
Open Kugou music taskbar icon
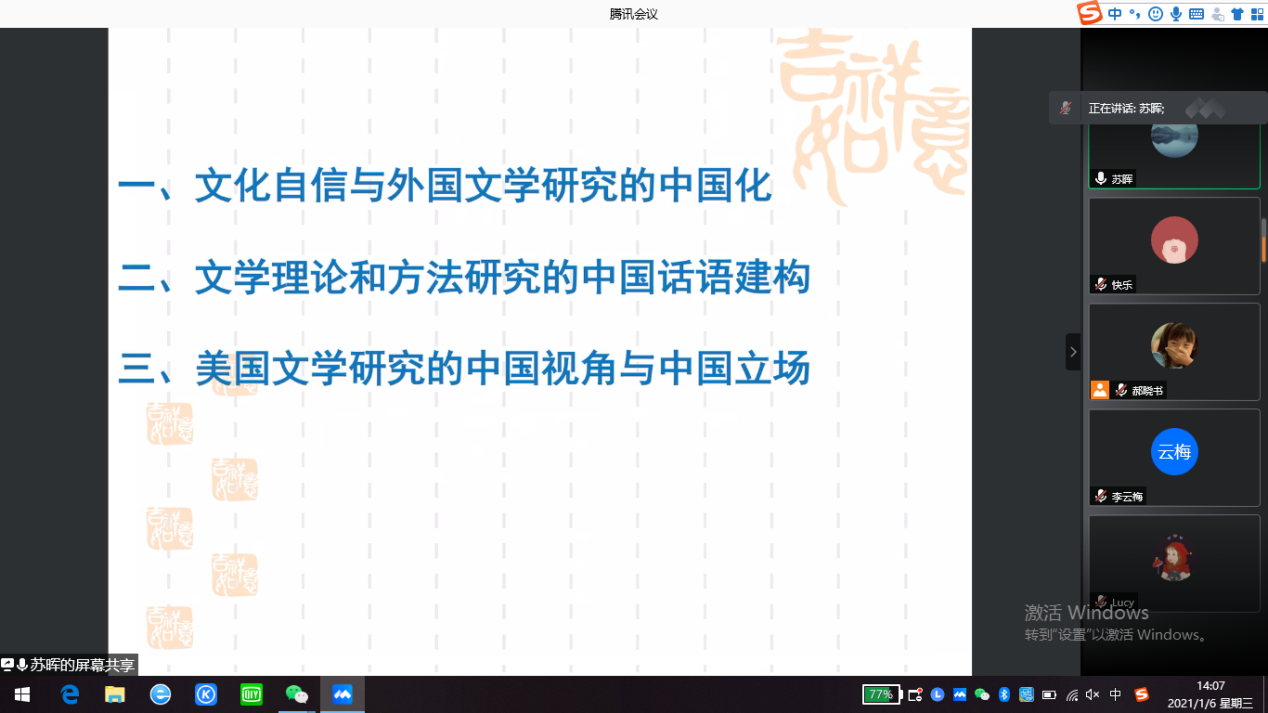pyautogui.click(x=206, y=694)
